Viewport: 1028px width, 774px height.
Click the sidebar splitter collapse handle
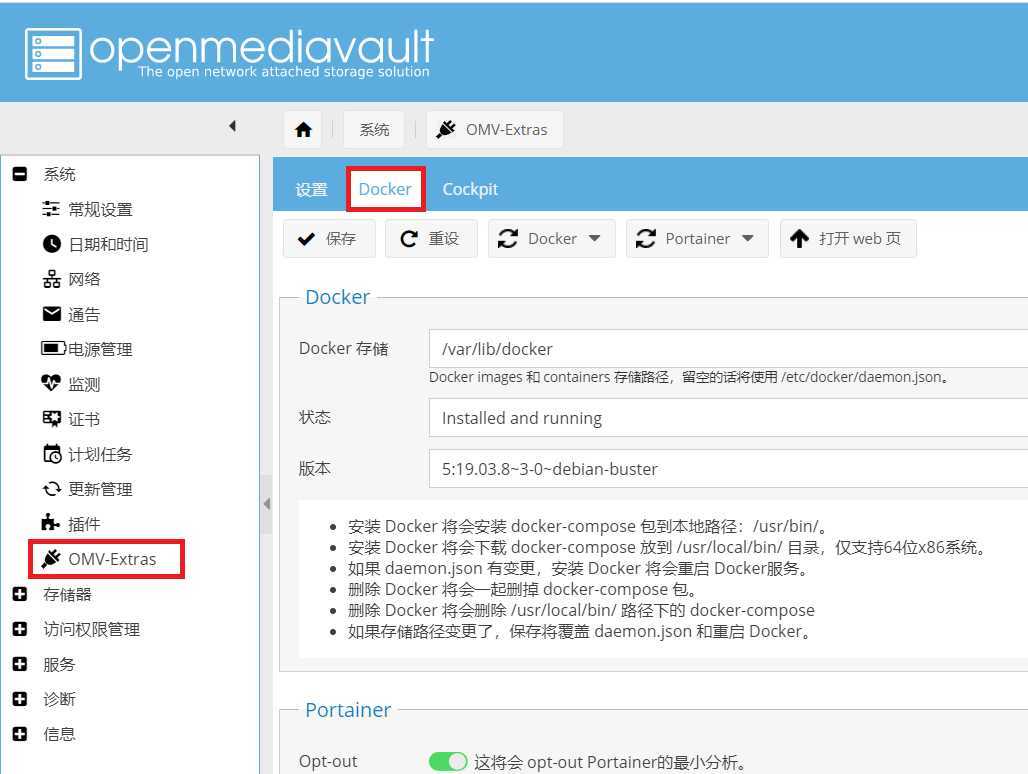click(x=266, y=503)
